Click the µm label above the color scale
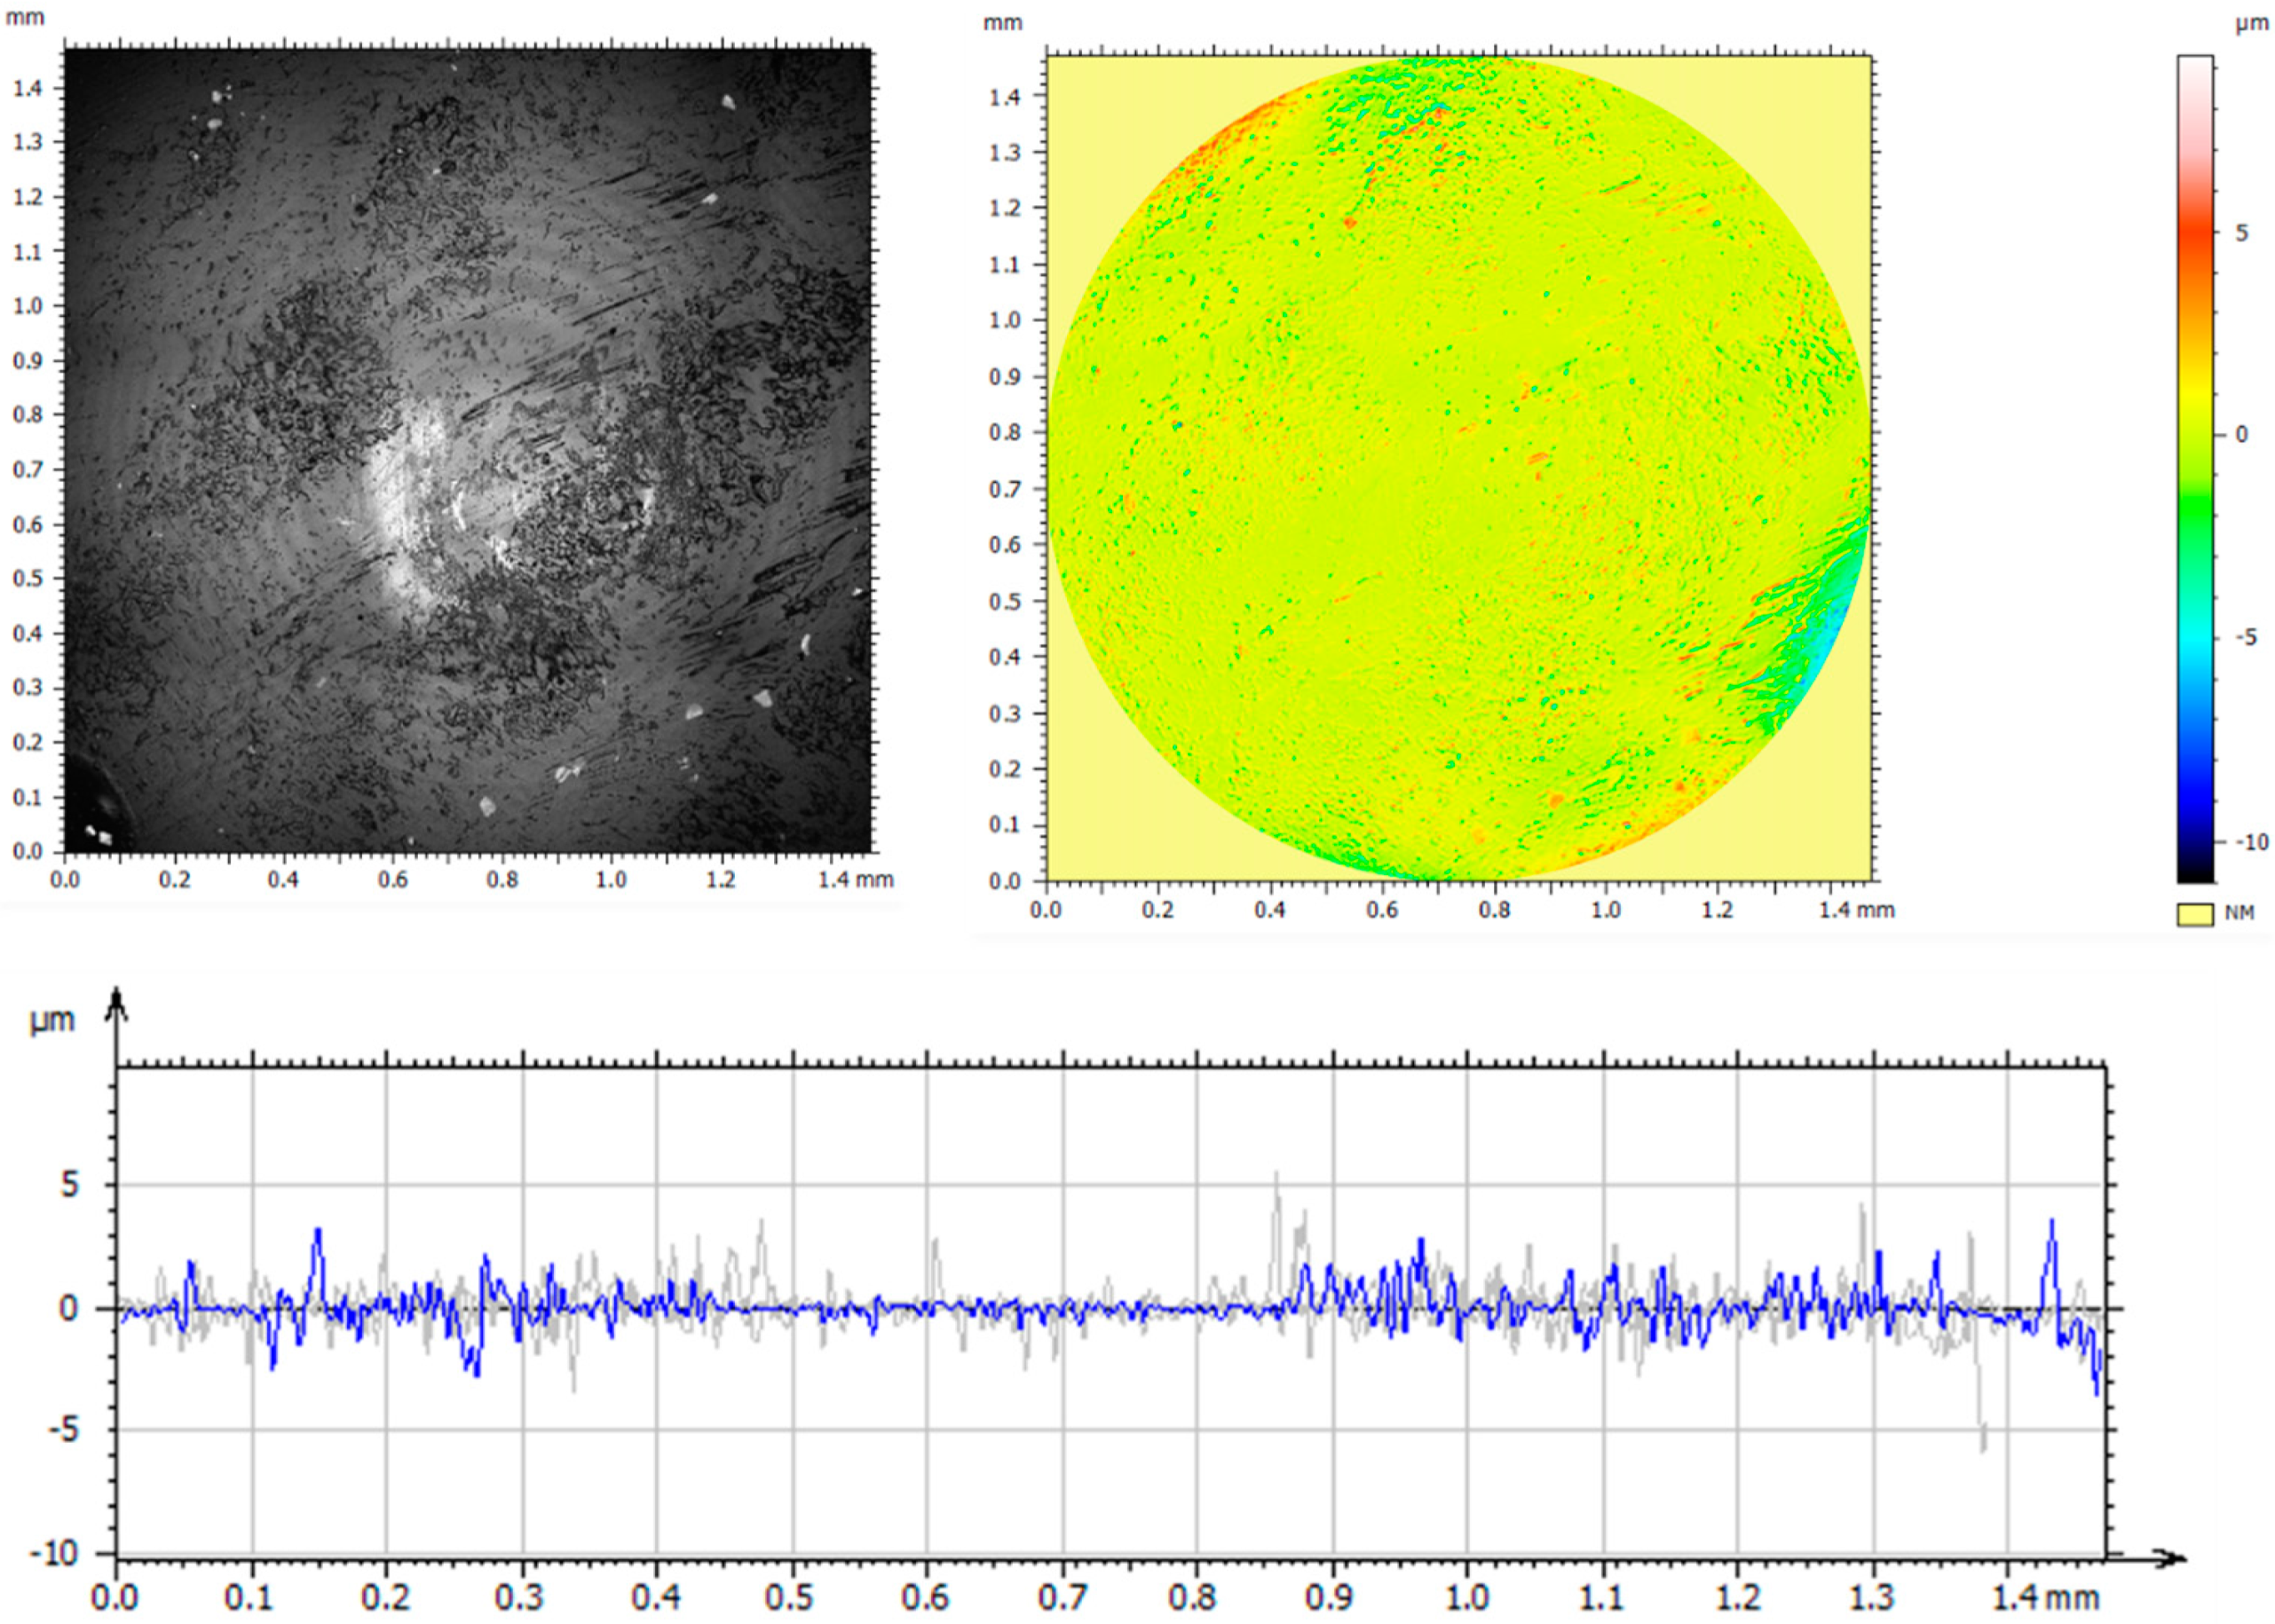Viewport: 2275px width, 1624px height. 2252,24
